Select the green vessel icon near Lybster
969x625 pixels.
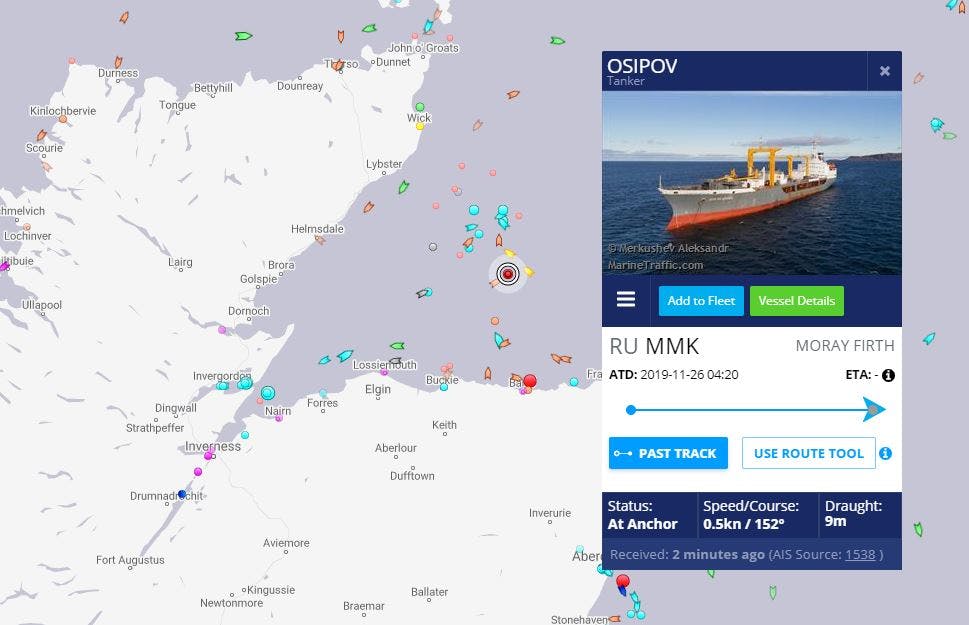[x=404, y=186]
